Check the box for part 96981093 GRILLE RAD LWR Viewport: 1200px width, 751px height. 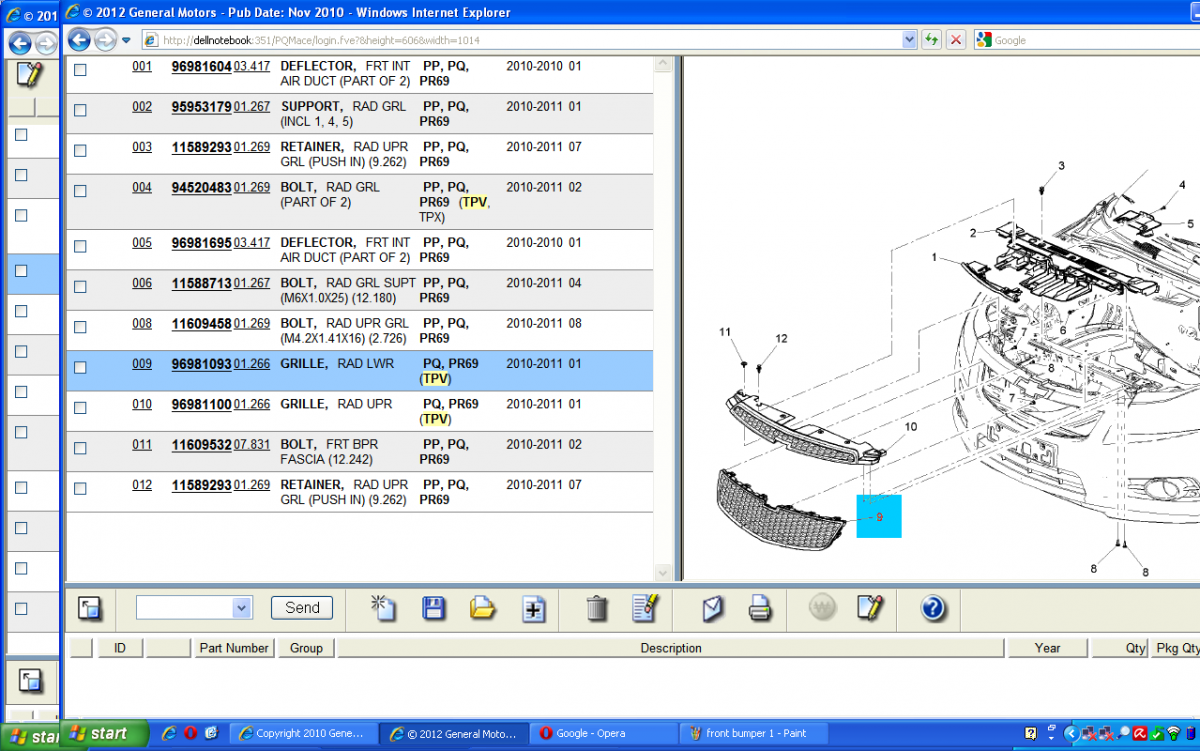coord(80,367)
